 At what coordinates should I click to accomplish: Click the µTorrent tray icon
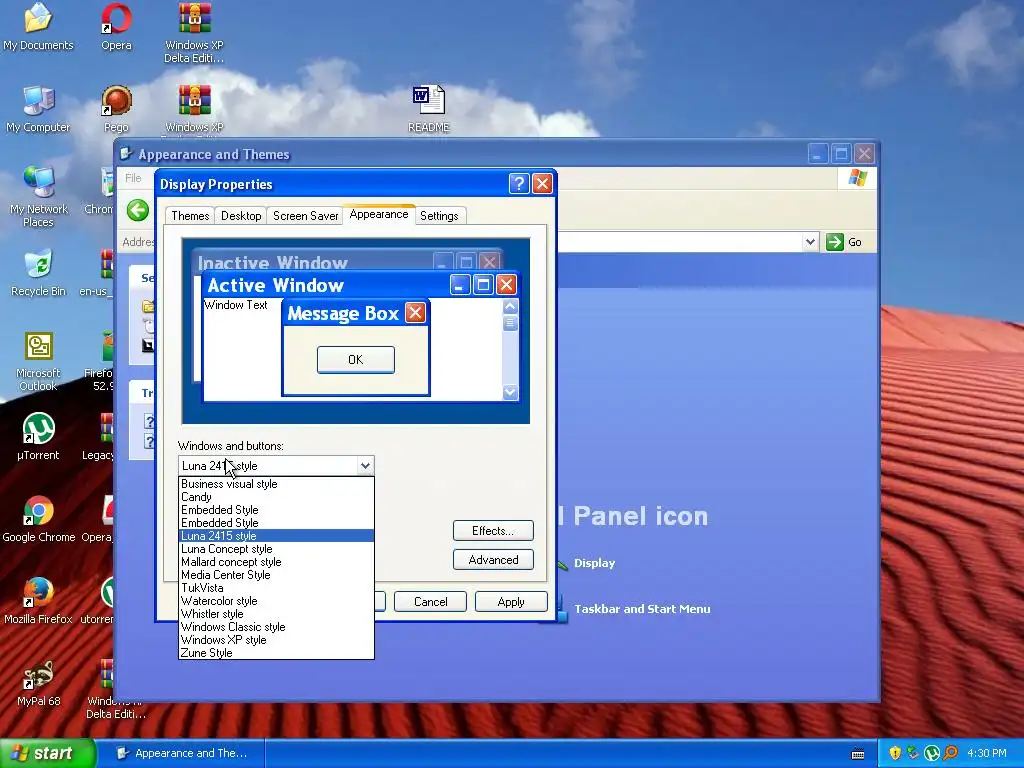tap(932, 753)
